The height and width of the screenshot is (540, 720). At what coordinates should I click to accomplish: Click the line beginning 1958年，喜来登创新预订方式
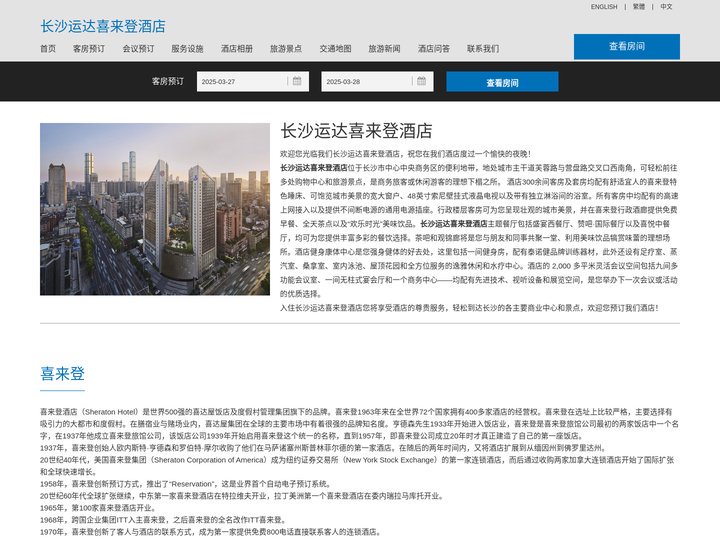pyautogui.click(x=186, y=484)
